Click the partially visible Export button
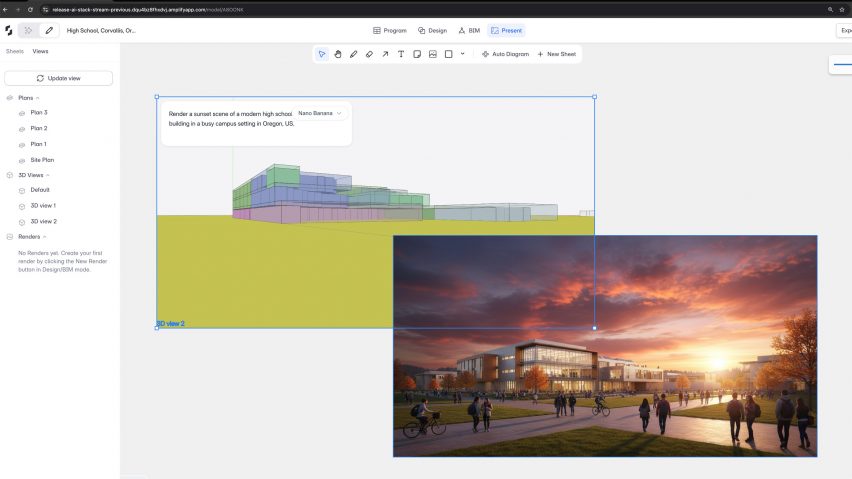Image resolution: width=852 pixels, height=479 pixels. pyautogui.click(x=844, y=30)
